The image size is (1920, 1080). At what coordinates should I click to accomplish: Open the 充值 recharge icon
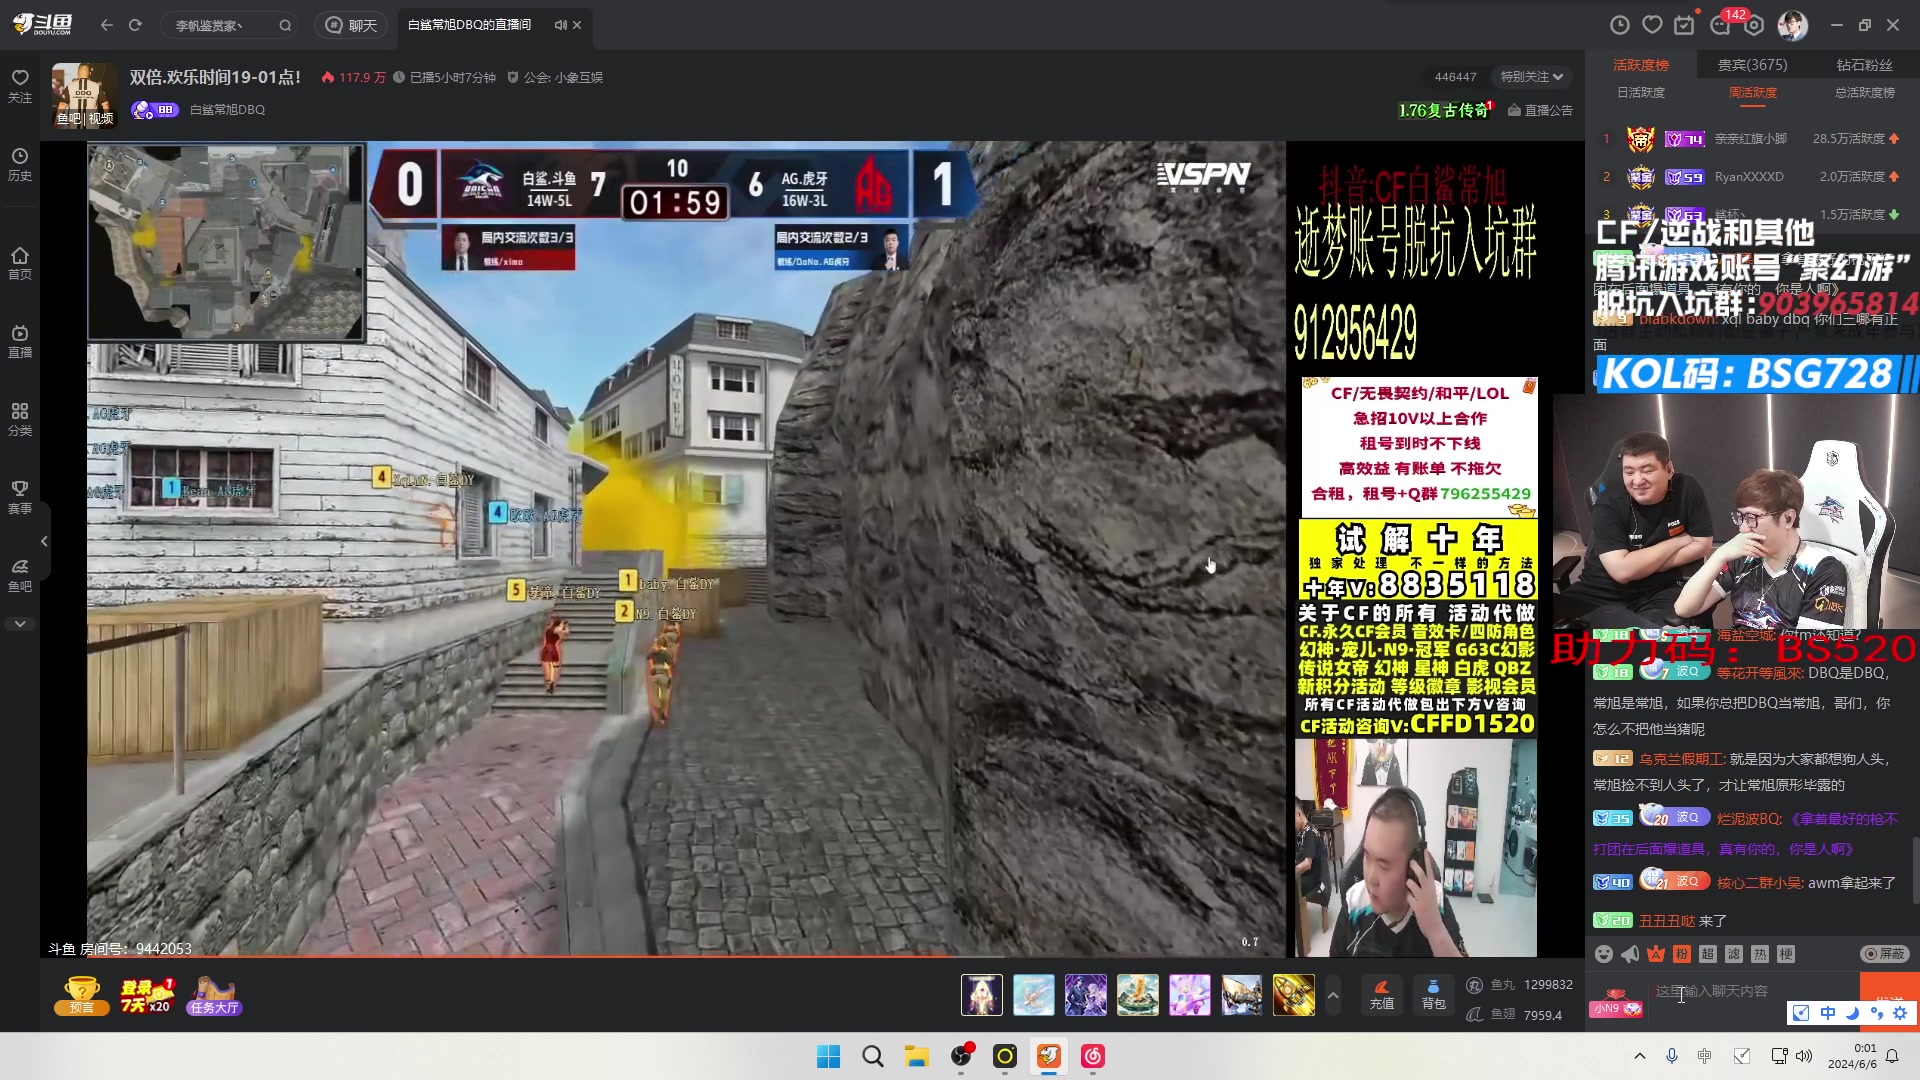[1382, 995]
